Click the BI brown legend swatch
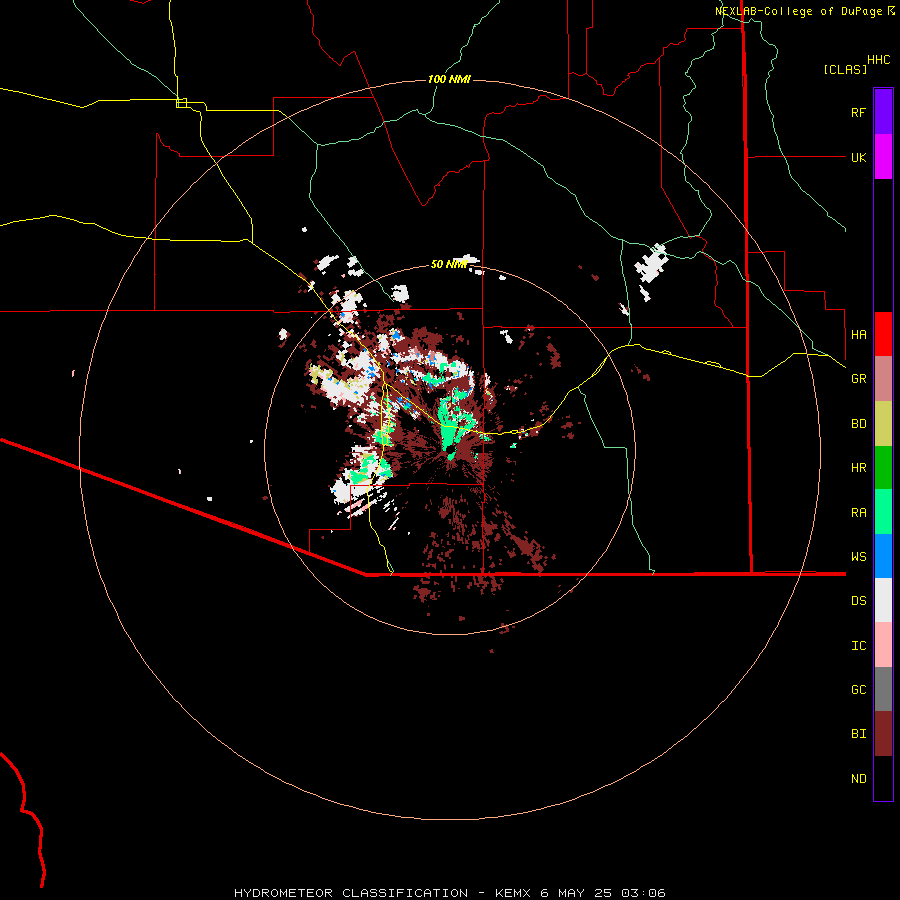The width and height of the screenshot is (900, 900). (883, 734)
